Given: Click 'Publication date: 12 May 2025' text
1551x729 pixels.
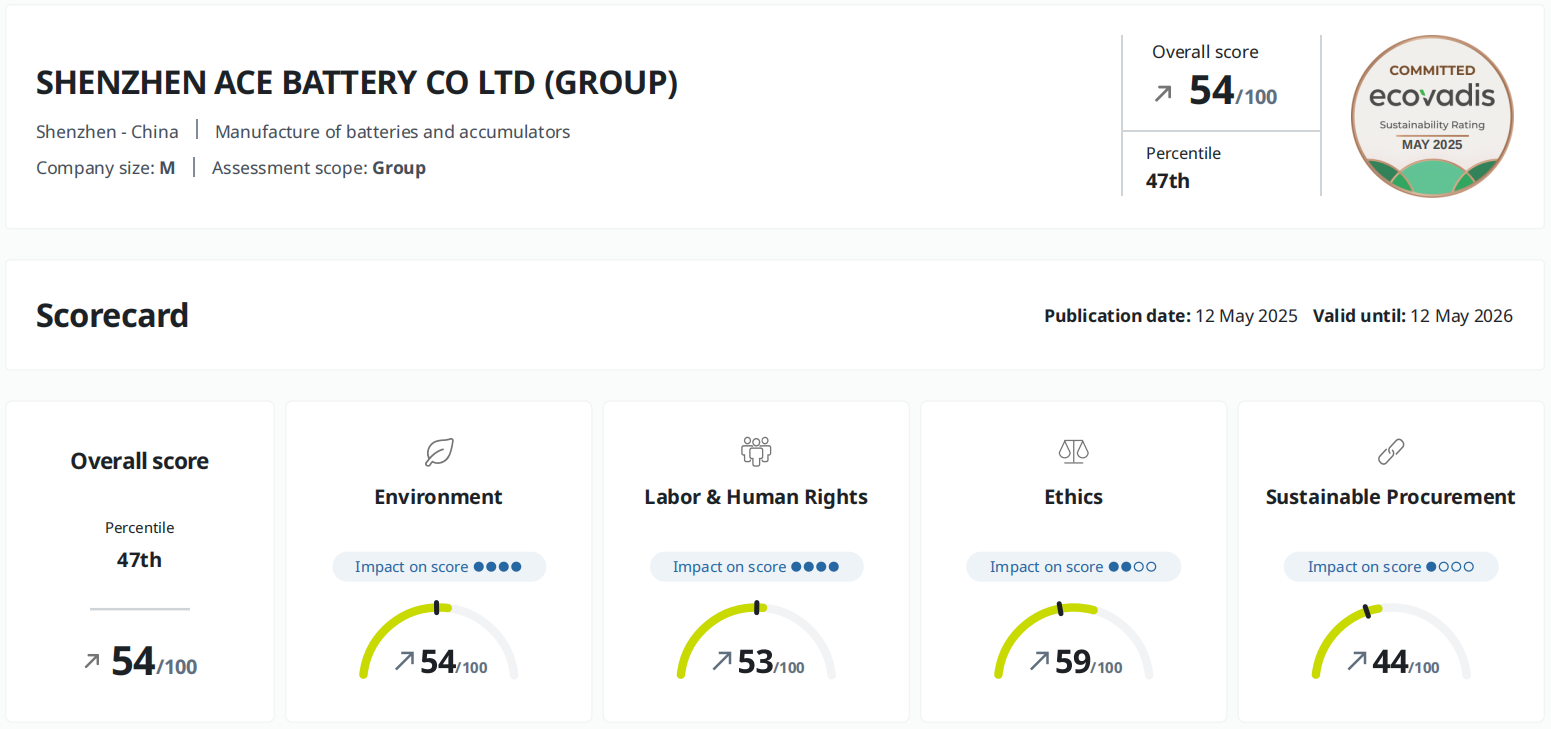Looking at the screenshot, I should click(1171, 316).
